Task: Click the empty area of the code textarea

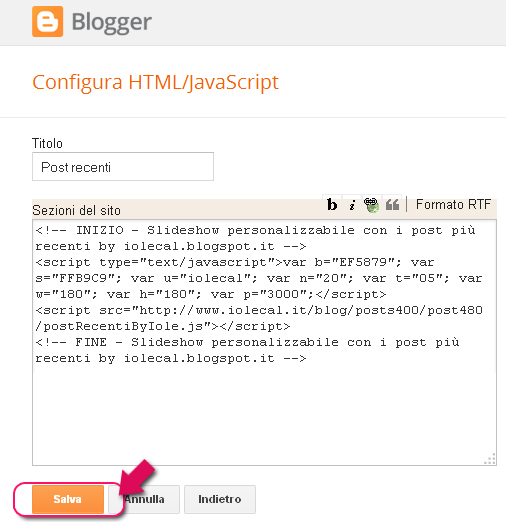Action: tap(264, 413)
